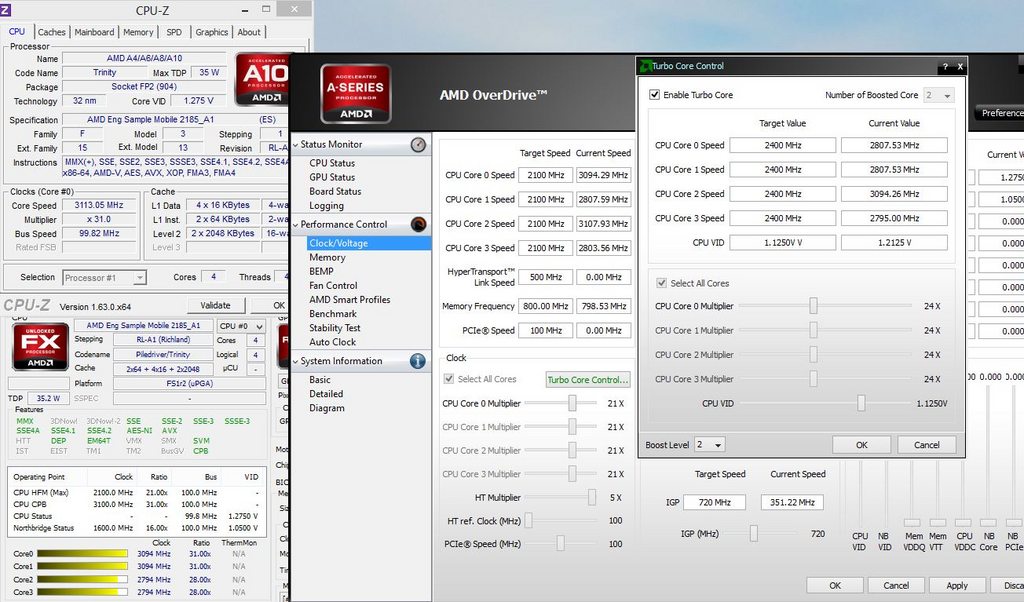Viewport: 1024px width, 602px height.
Task: Open Diagram under System Information
Action: point(327,408)
